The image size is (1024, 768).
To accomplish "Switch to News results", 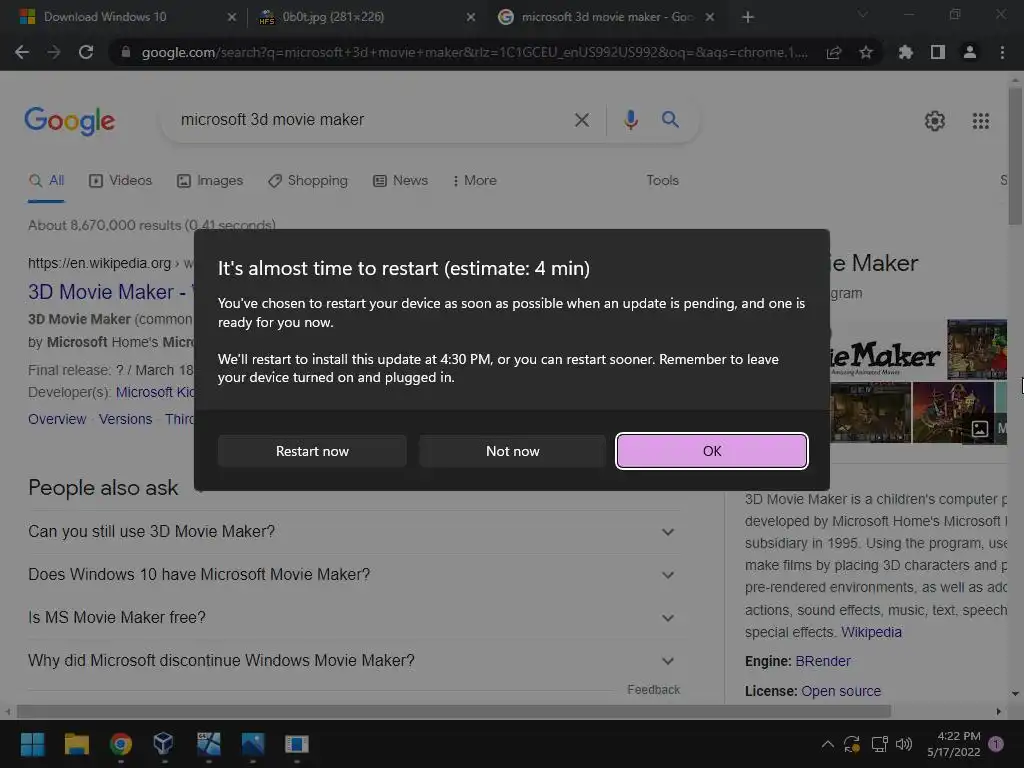I will tap(400, 180).
